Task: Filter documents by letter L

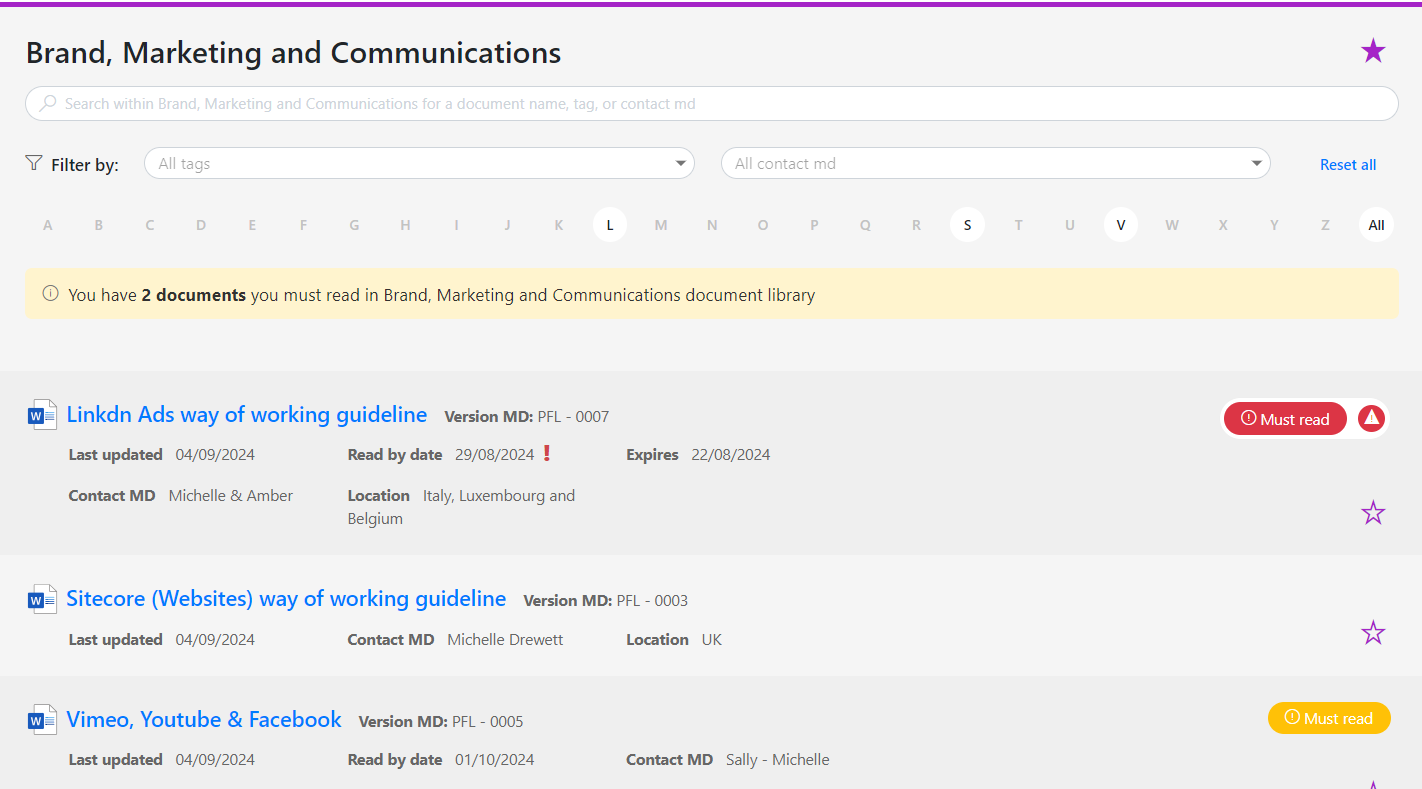Action: point(610,225)
